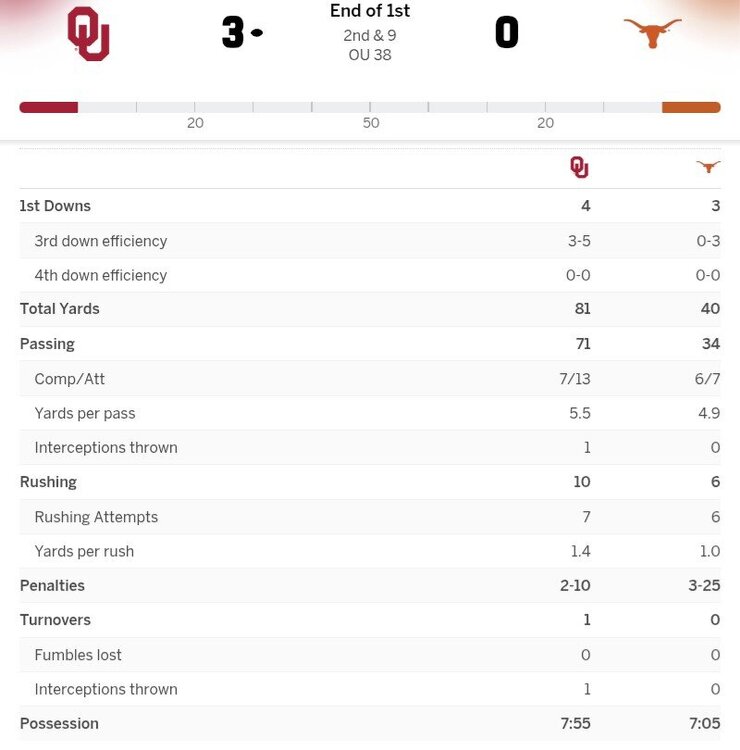Click the Turnovers row label
Screen dimensions: 740x750
point(55,620)
